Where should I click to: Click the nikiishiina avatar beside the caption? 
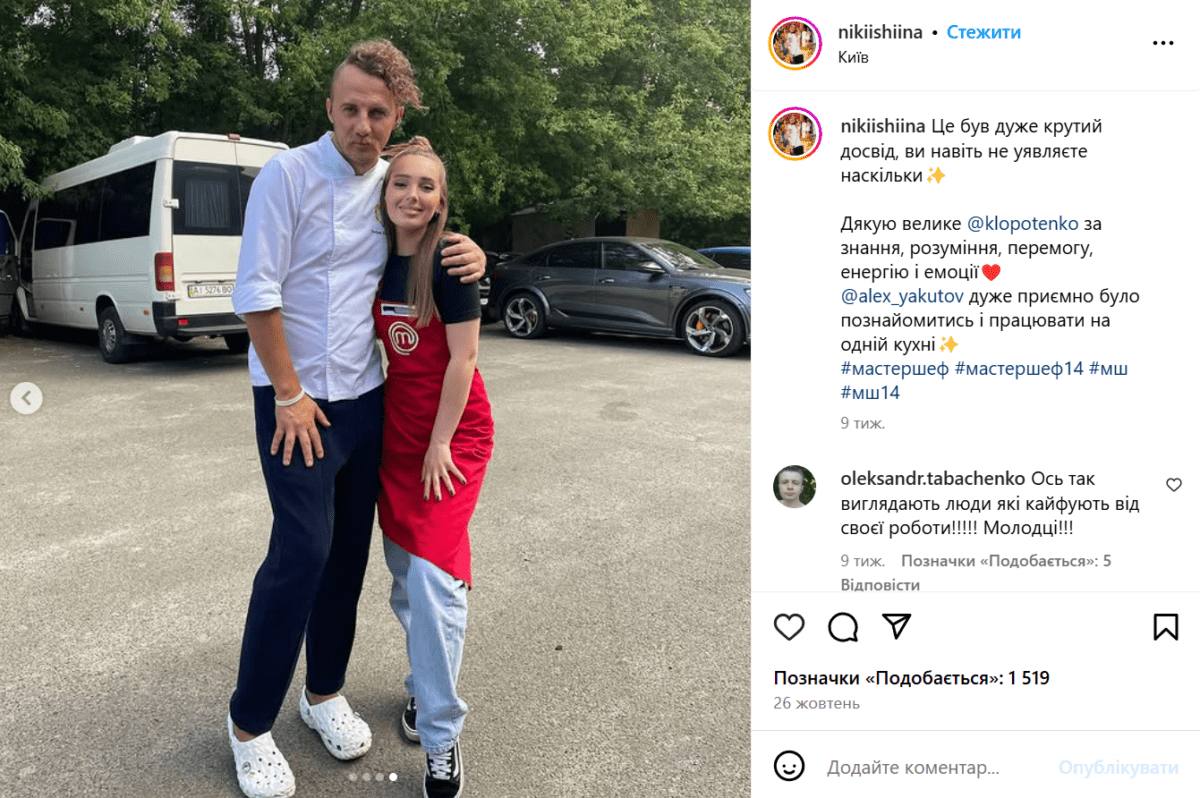click(x=795, y=135)
